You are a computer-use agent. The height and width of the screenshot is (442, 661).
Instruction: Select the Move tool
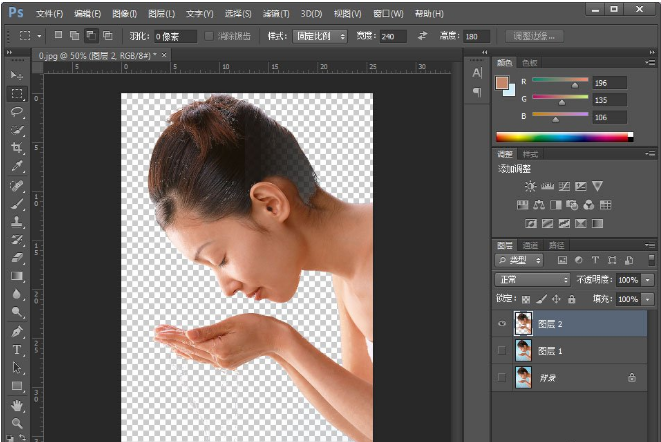[17, 75]
